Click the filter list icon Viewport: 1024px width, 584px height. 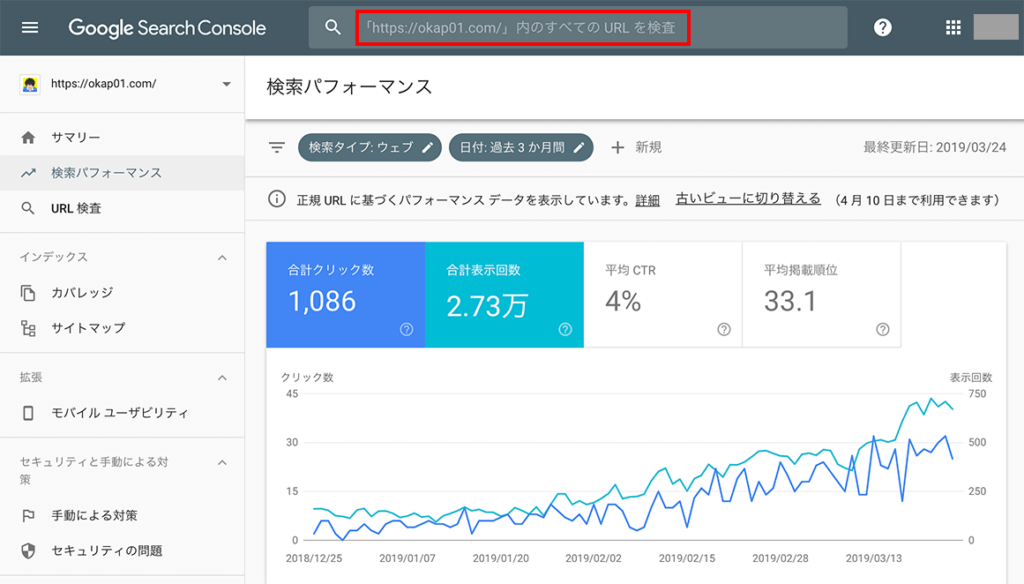coord(277,148)
